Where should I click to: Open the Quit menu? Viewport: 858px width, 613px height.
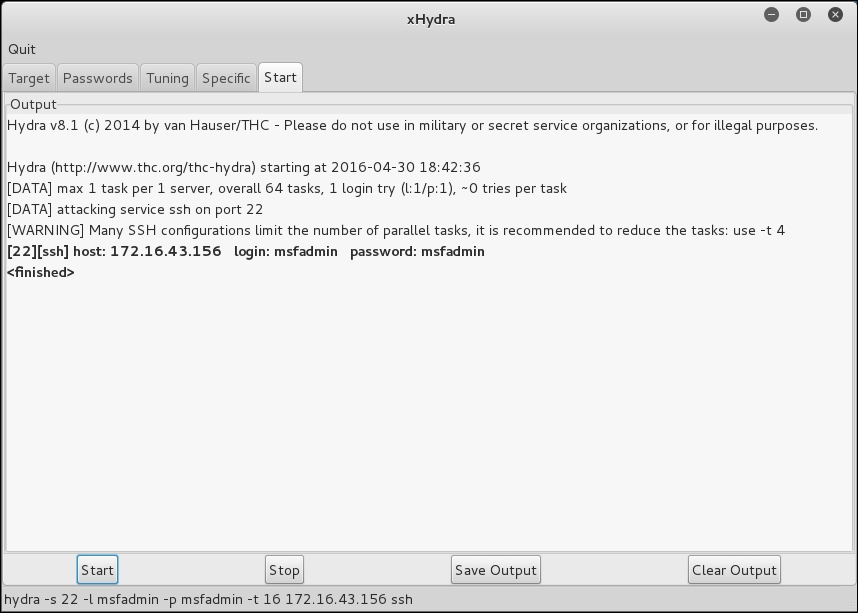(x=22, y=49)
